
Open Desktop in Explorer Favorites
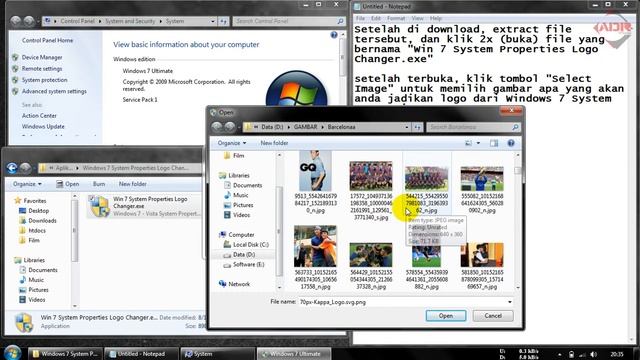[x=34, y=211]
